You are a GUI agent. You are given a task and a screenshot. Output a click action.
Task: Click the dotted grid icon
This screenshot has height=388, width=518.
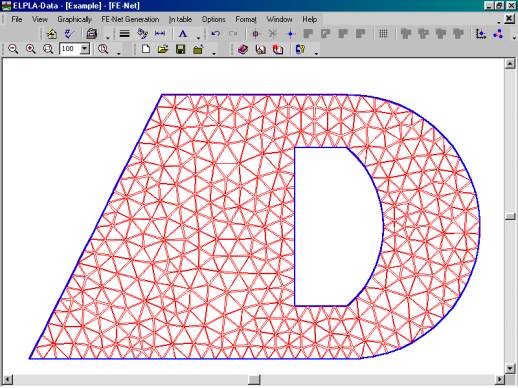383,34
